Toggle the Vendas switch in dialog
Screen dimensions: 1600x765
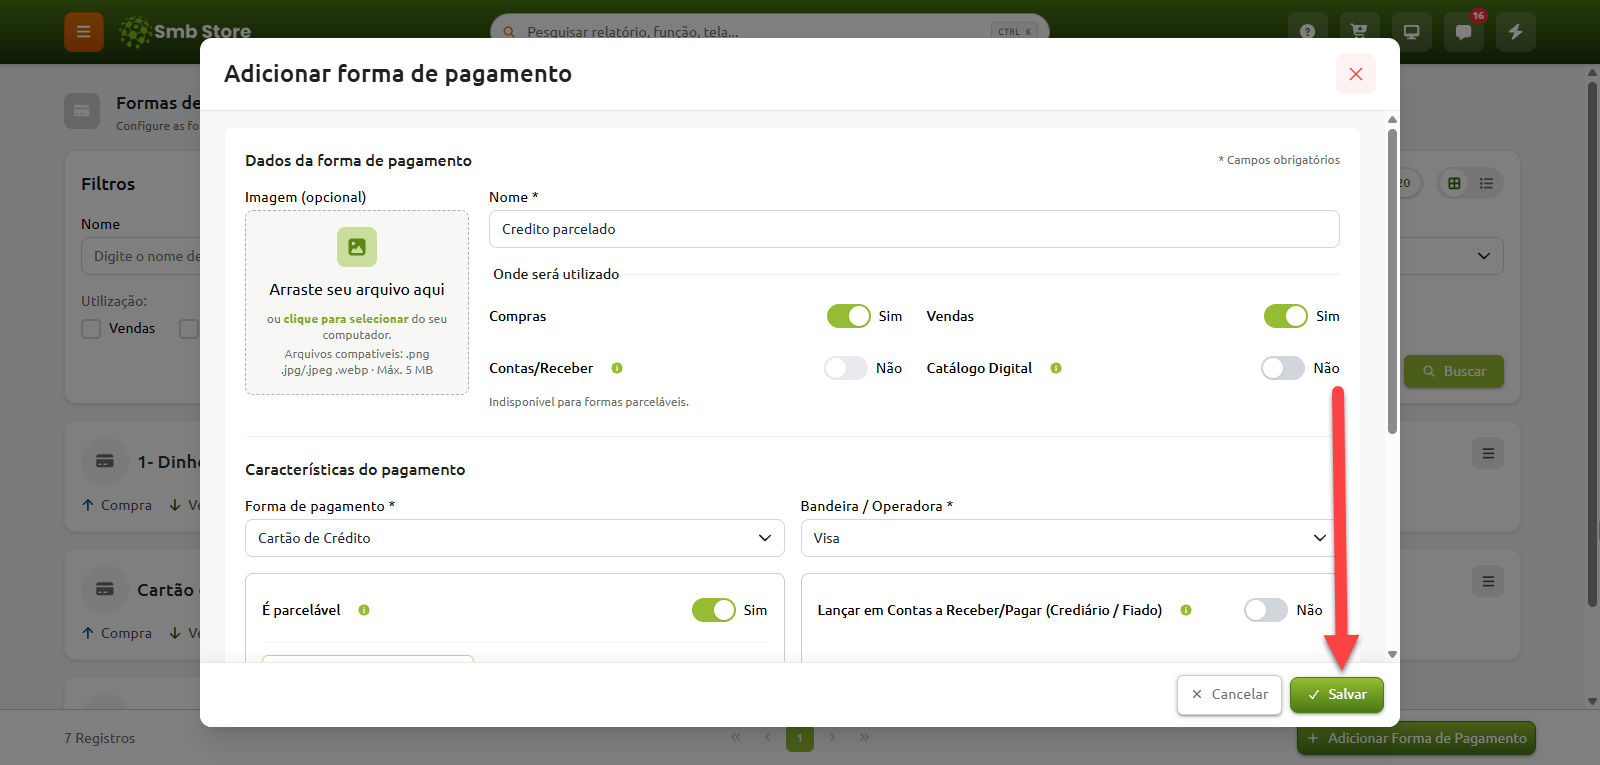[1286, 316]
